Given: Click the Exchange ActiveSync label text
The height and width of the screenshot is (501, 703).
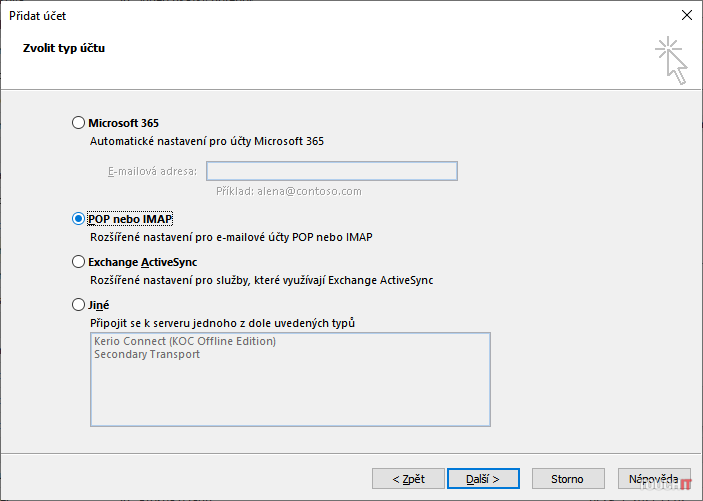Looking at the screenshot, I should [x=142, y=262].
